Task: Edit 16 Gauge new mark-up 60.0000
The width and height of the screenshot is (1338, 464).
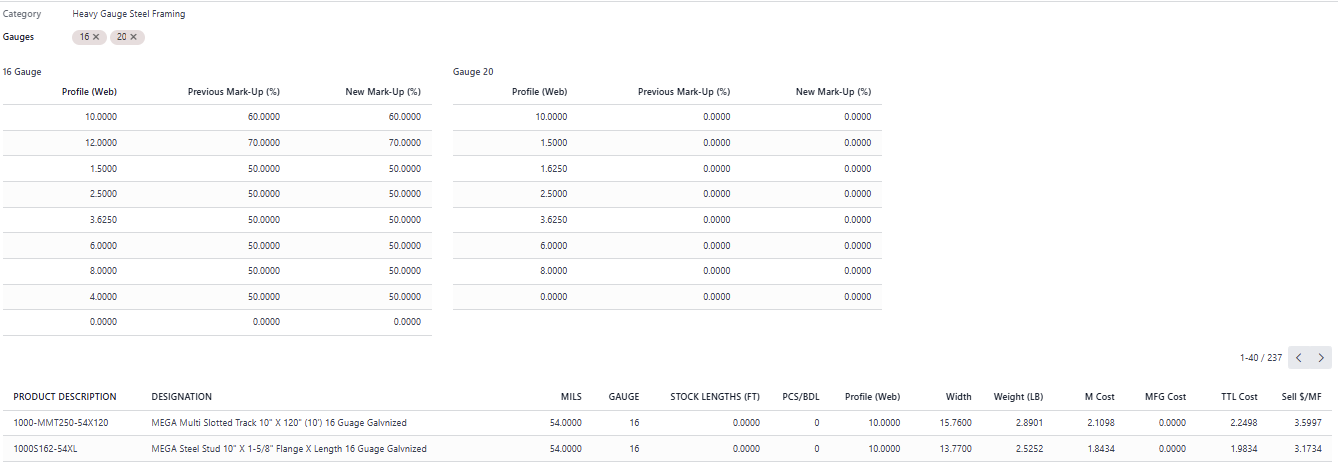Action: (x=405, y=117)
